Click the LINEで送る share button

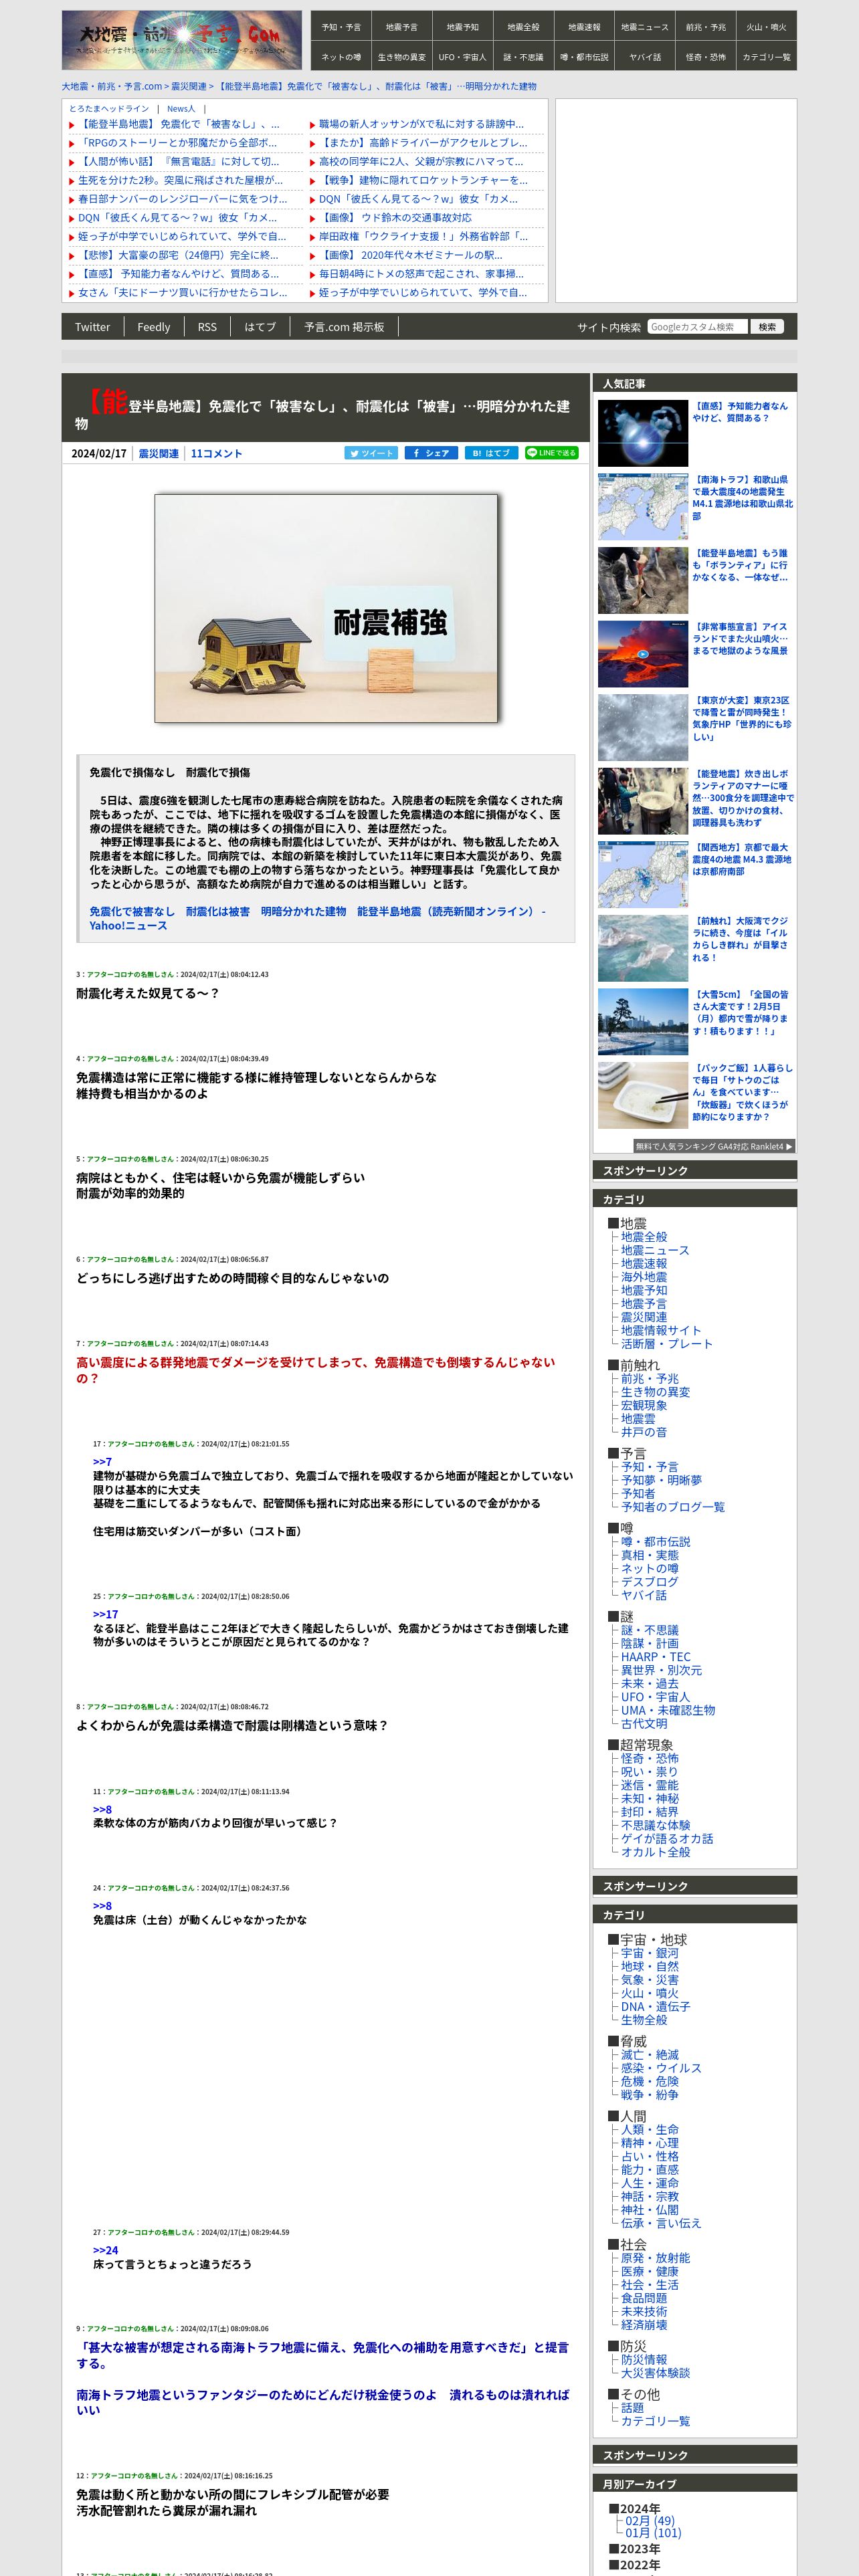(551, 453)
